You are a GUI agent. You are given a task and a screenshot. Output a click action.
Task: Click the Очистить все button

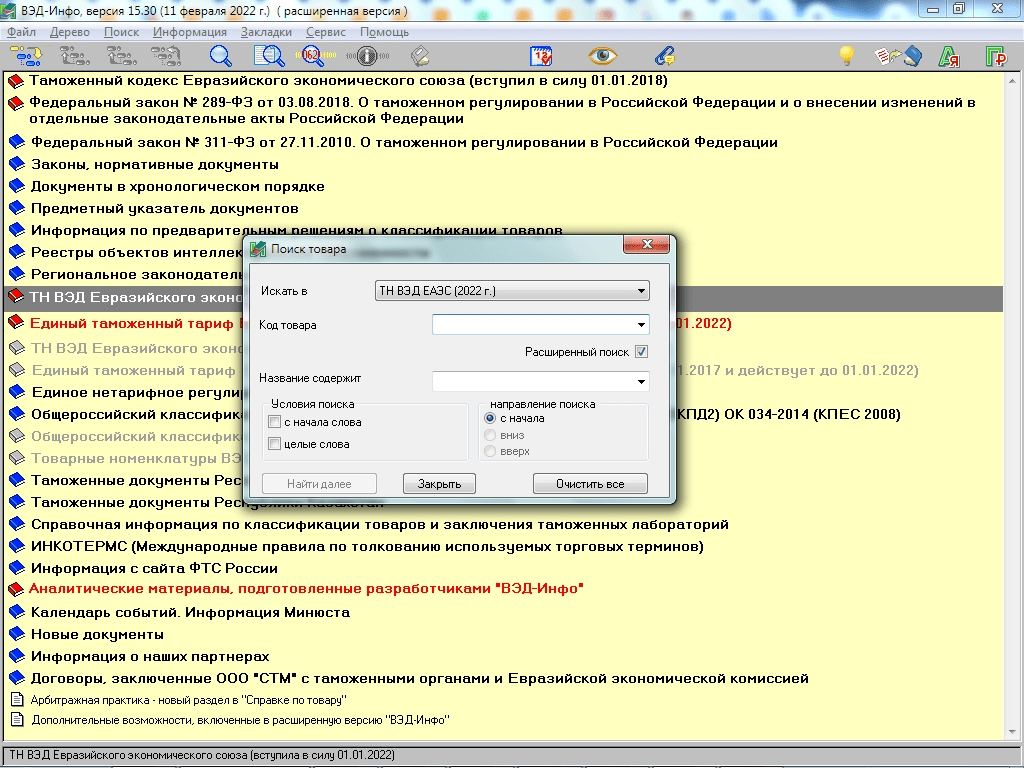(590, 484)
